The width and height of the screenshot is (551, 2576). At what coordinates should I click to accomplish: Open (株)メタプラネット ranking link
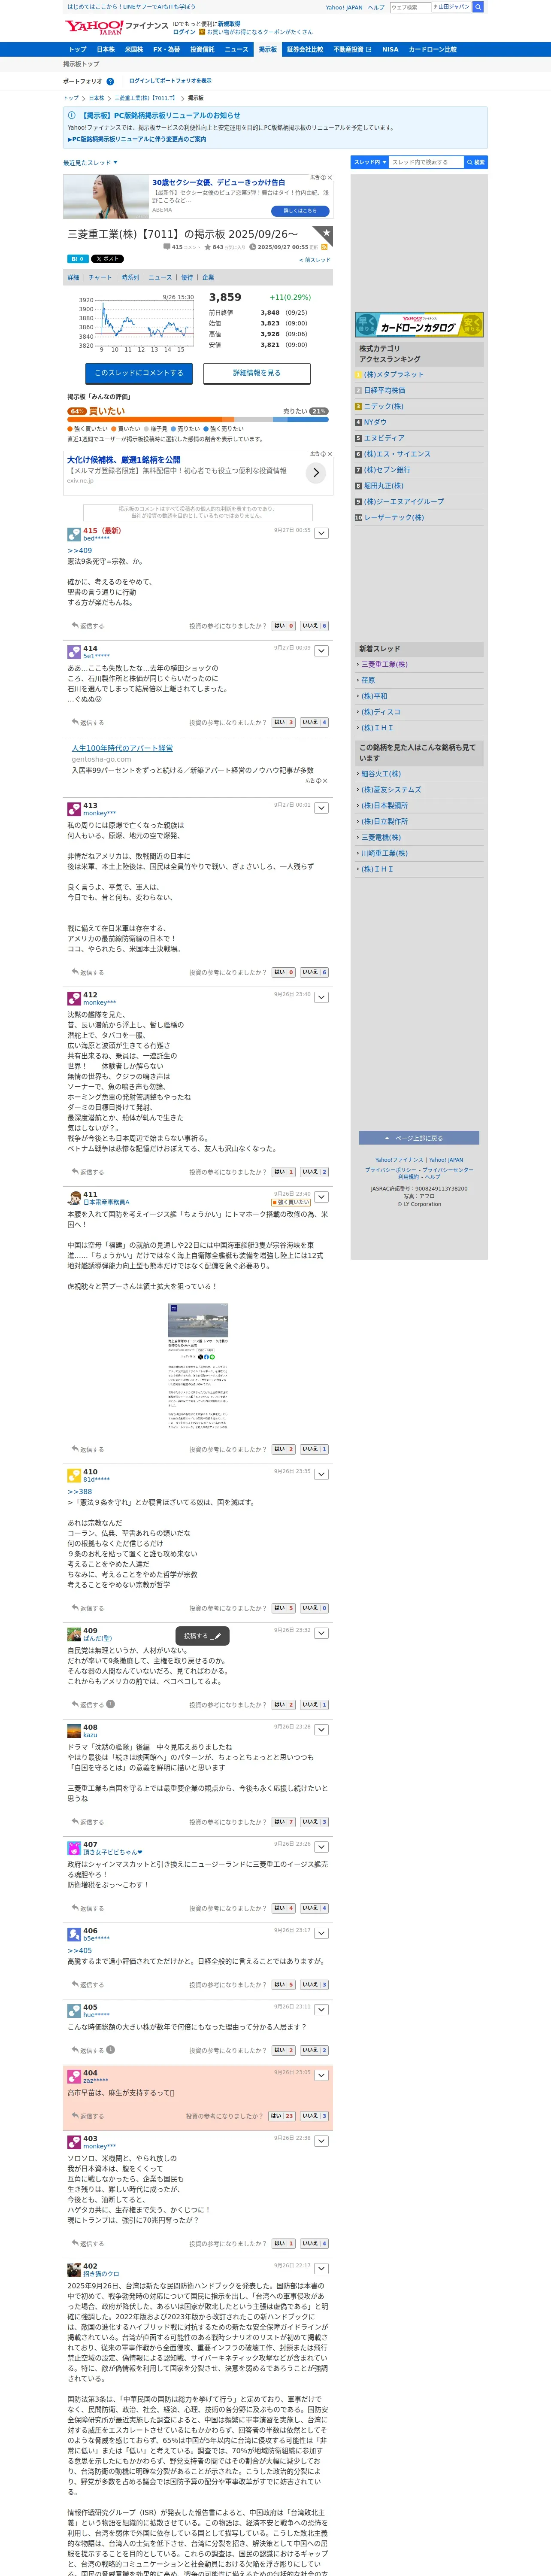pyautogui.click(x=393, y=375)
